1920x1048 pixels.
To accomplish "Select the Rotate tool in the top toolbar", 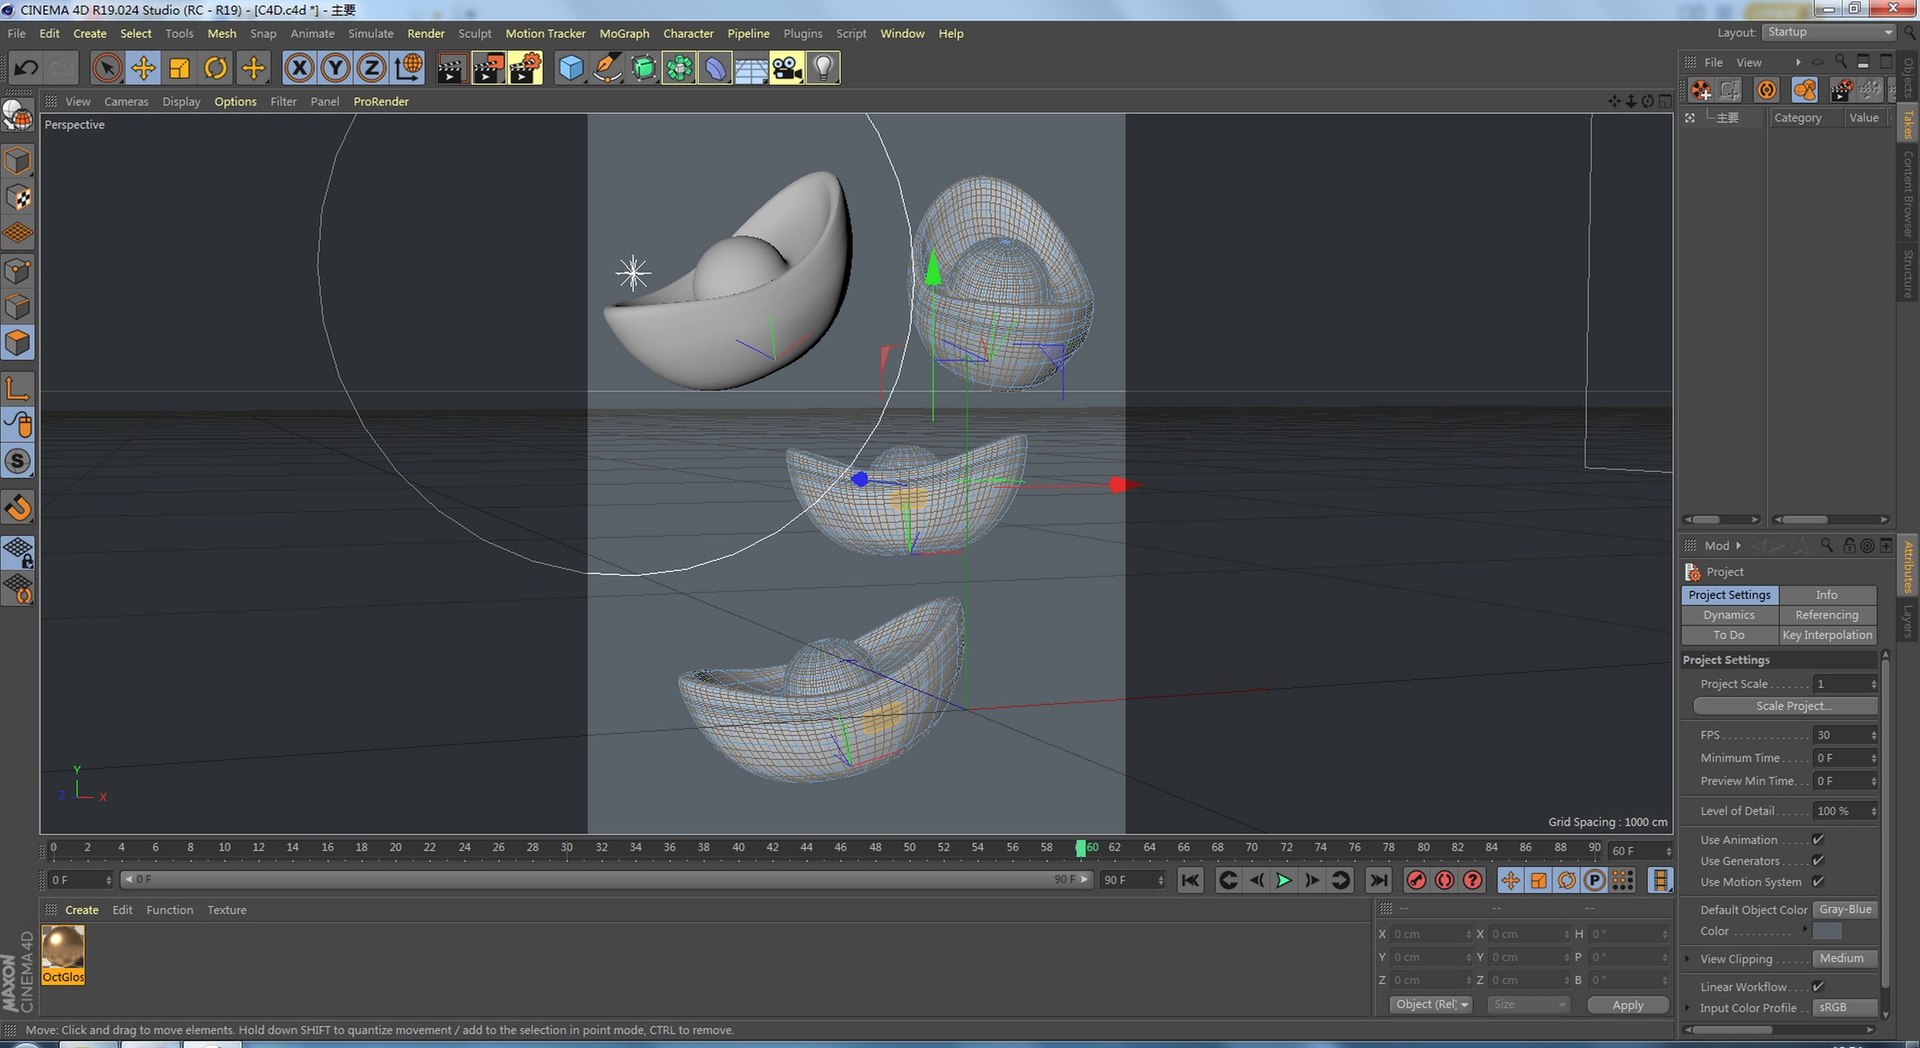I will pyautogui.click(x=215, y=68).
